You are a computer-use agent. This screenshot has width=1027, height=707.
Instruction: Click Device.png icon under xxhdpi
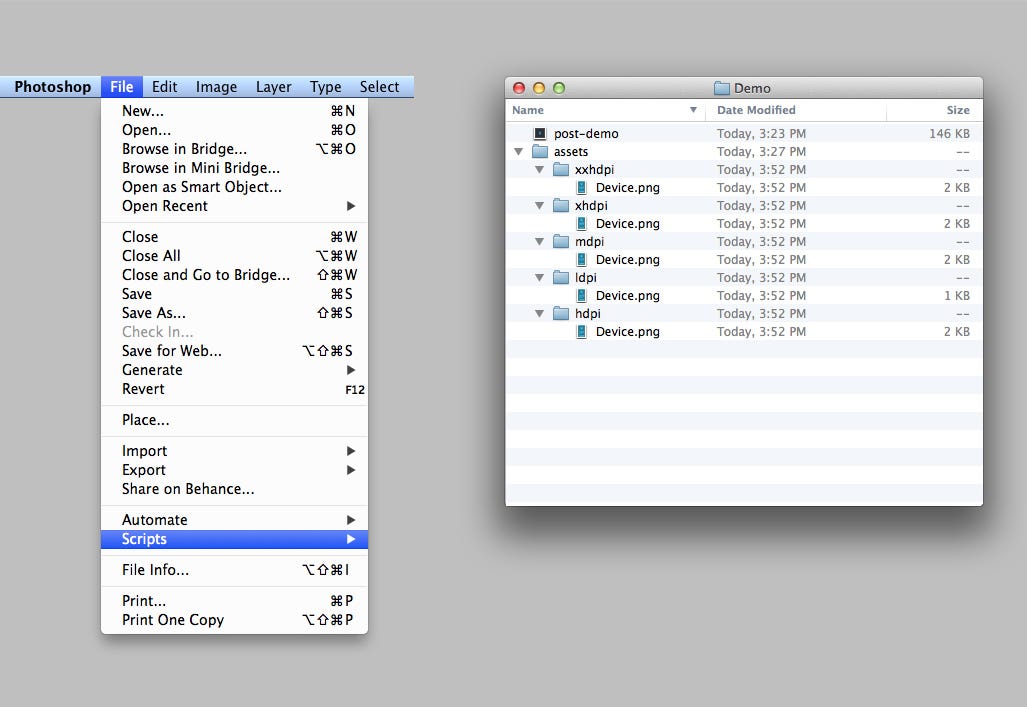pos(582,187)
